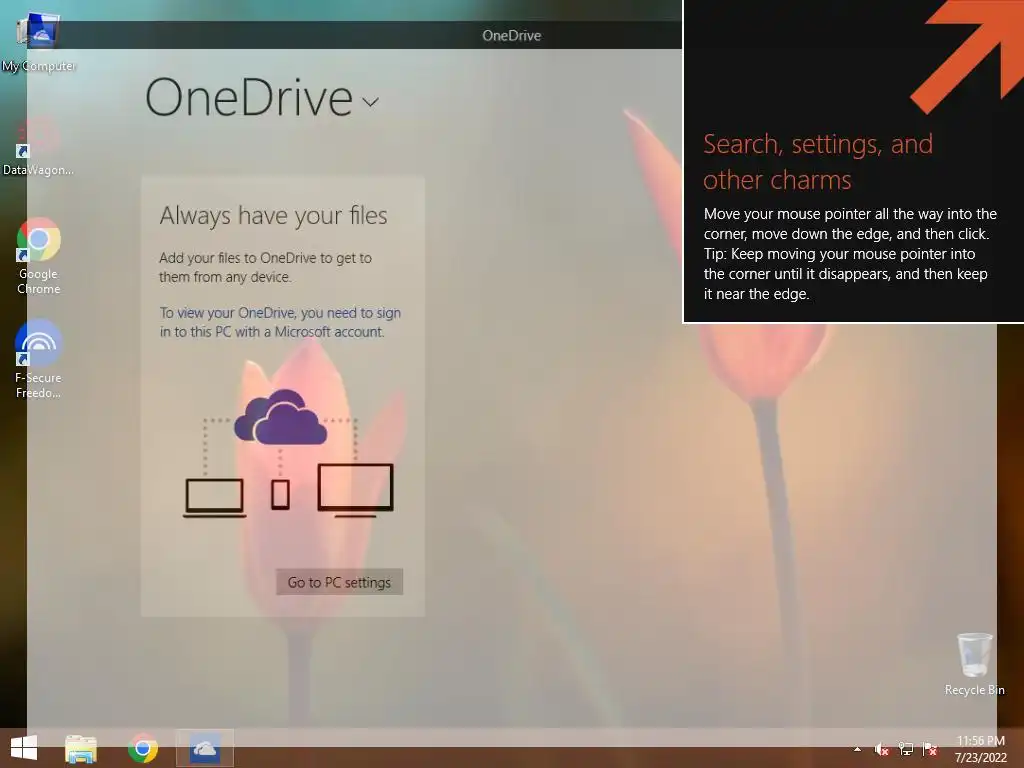Click the taskbar clock showing 11:56 PM
The image size is (1024, 768).
pyautogui.click(x=981, y=749)
